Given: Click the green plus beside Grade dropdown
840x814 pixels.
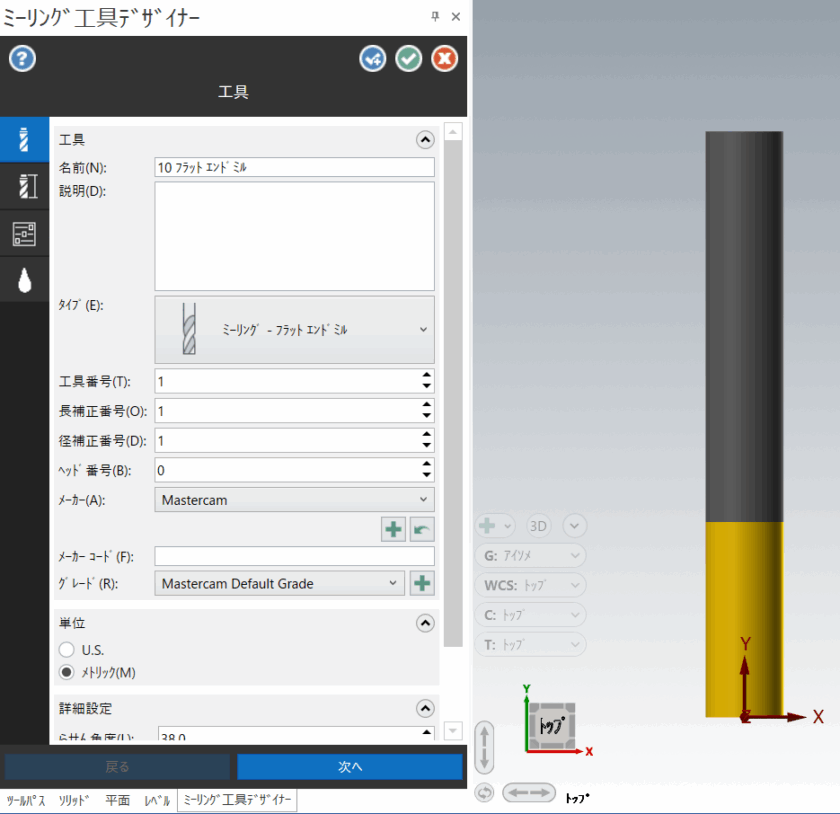Looking at the screenshot, I should point(422,584).
